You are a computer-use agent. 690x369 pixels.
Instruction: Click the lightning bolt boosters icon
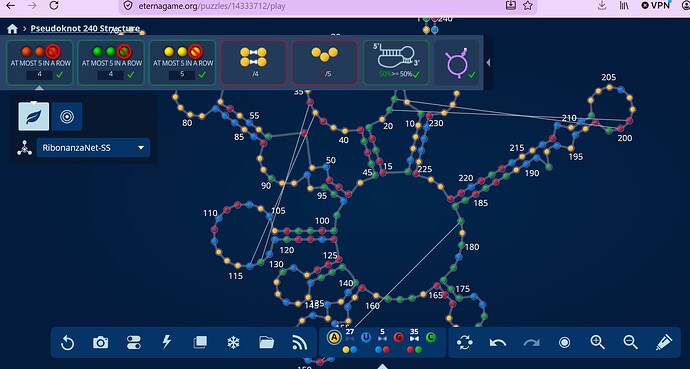tap(167, 342)
